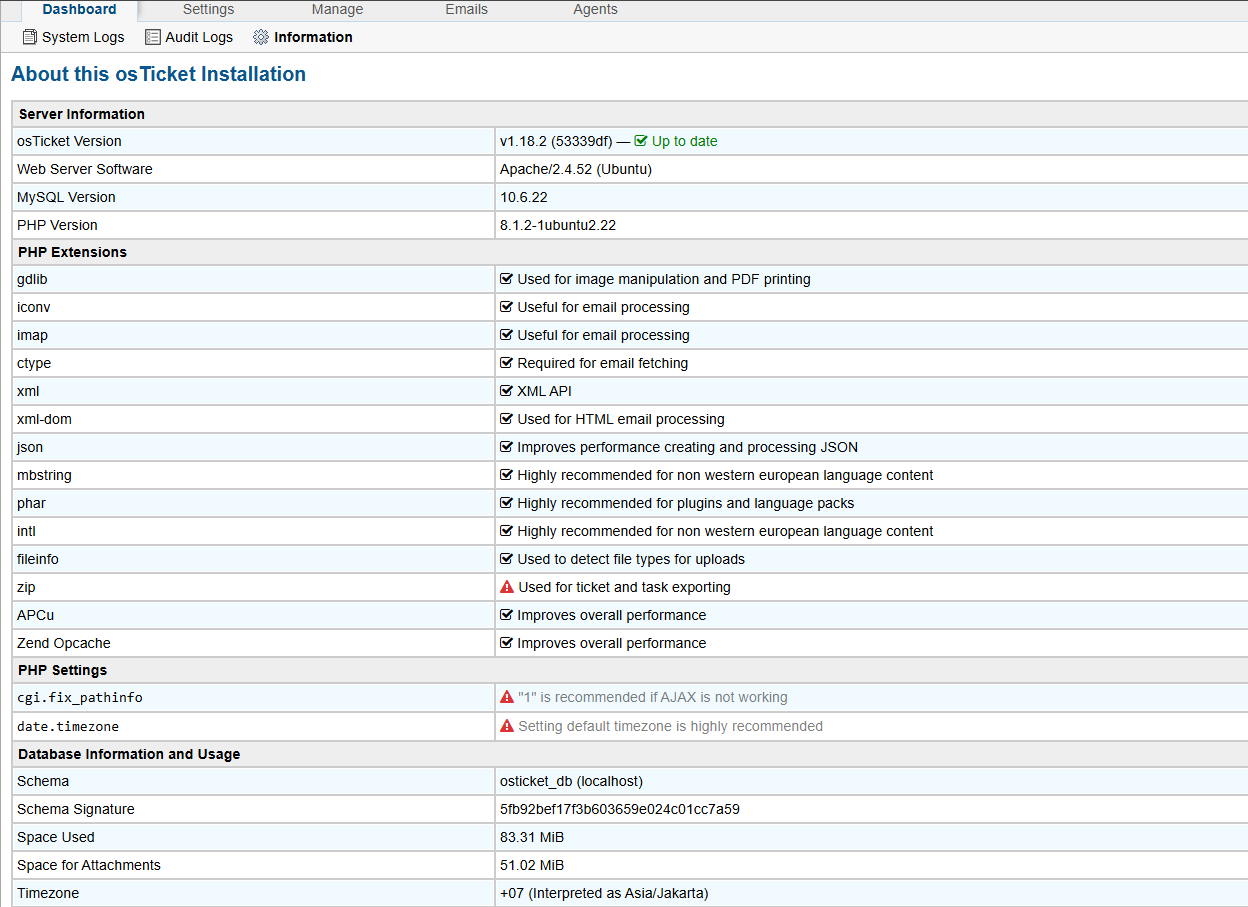The height and width of the screenshot is (907, 1248).
Task: Click the "PHP Version" label
Action: pyautogui.click(x=57, y=225)
